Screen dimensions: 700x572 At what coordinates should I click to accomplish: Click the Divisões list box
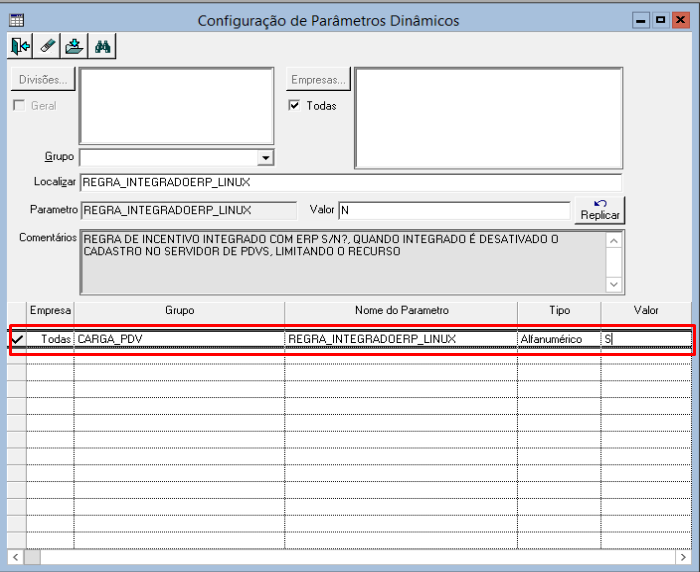(x=176, y=106)
